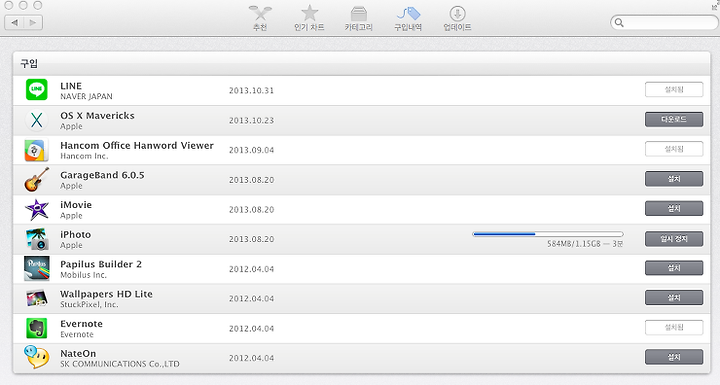Image resolution: width=720 pixels, height=385 pixels.
Task: Install Papilus Builder 2
Action: pyautogui.click(x=674, y=268)
